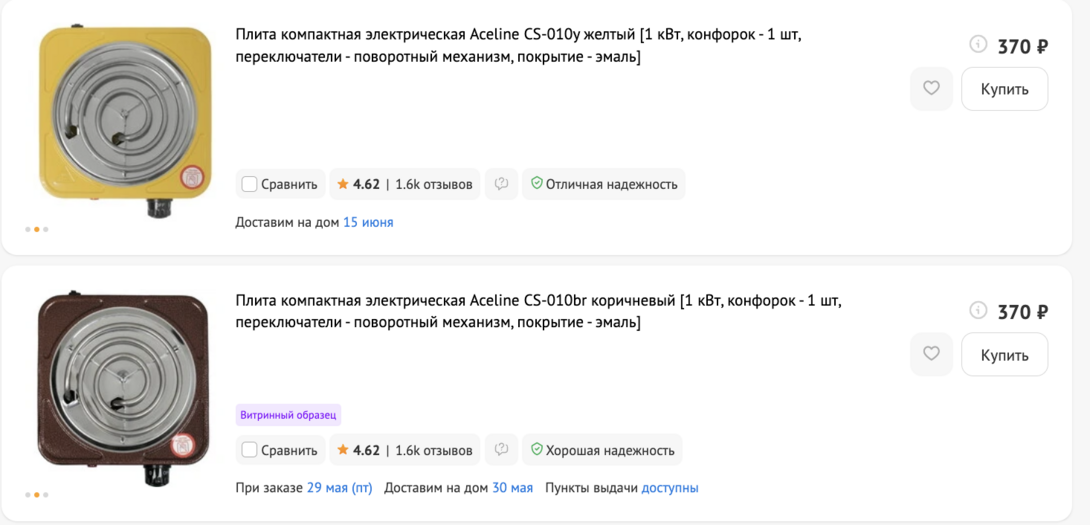
Task: Click delivery date 15 июня
Action: click(x=368, y=223)
